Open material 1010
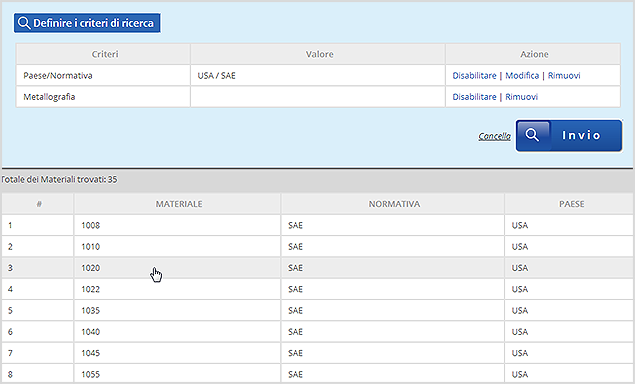635x384 pixels. [x=90, y=247]
